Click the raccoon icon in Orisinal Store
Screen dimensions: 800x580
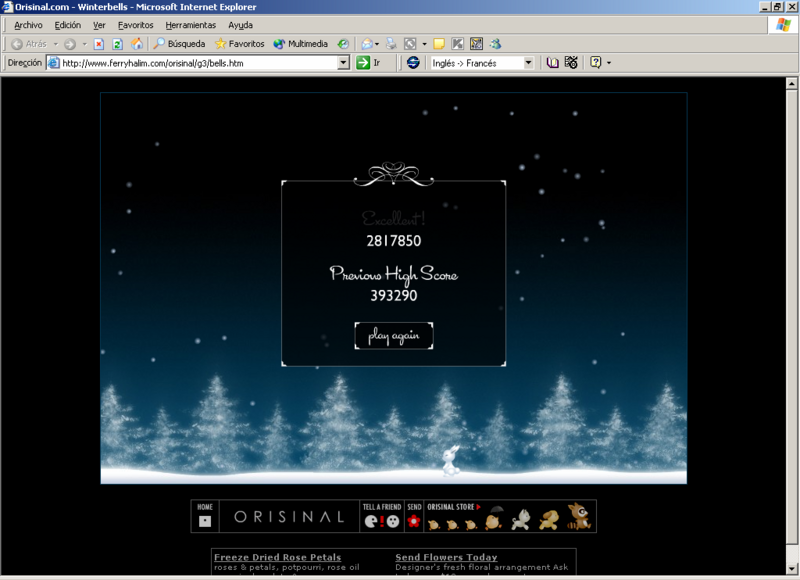(579, 518)
